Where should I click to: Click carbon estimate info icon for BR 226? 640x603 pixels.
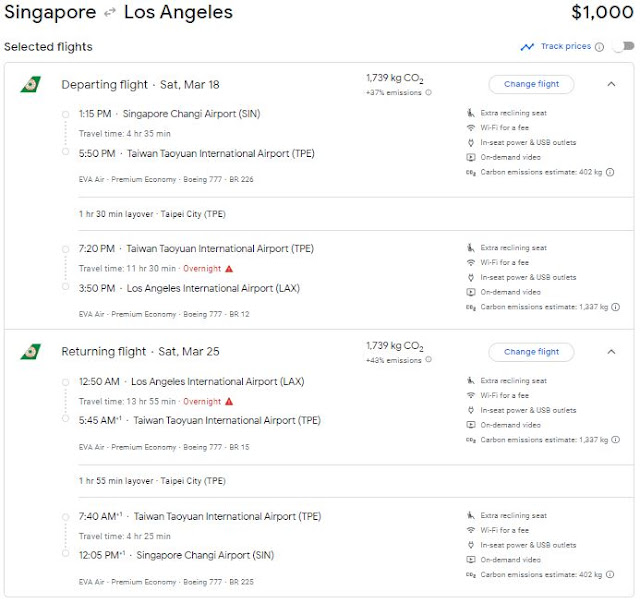[610, 172]
